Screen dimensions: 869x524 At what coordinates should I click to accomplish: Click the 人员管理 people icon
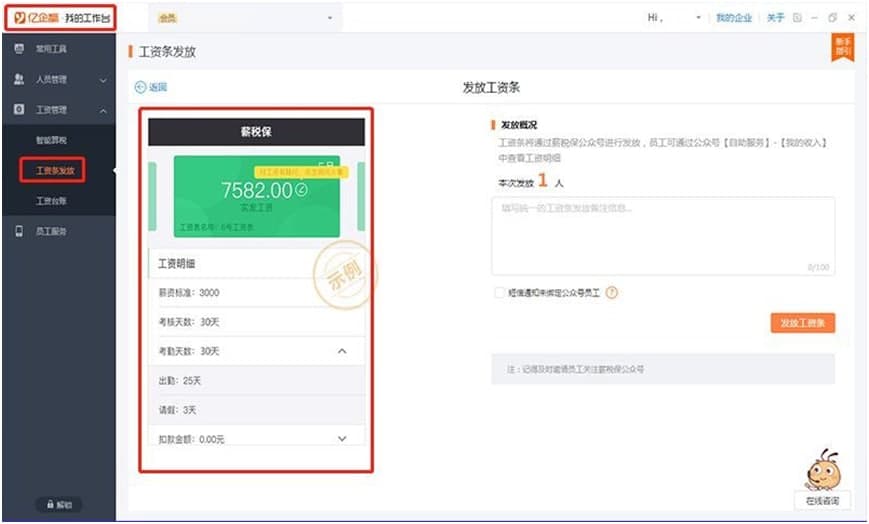click(x=19, y=79)
